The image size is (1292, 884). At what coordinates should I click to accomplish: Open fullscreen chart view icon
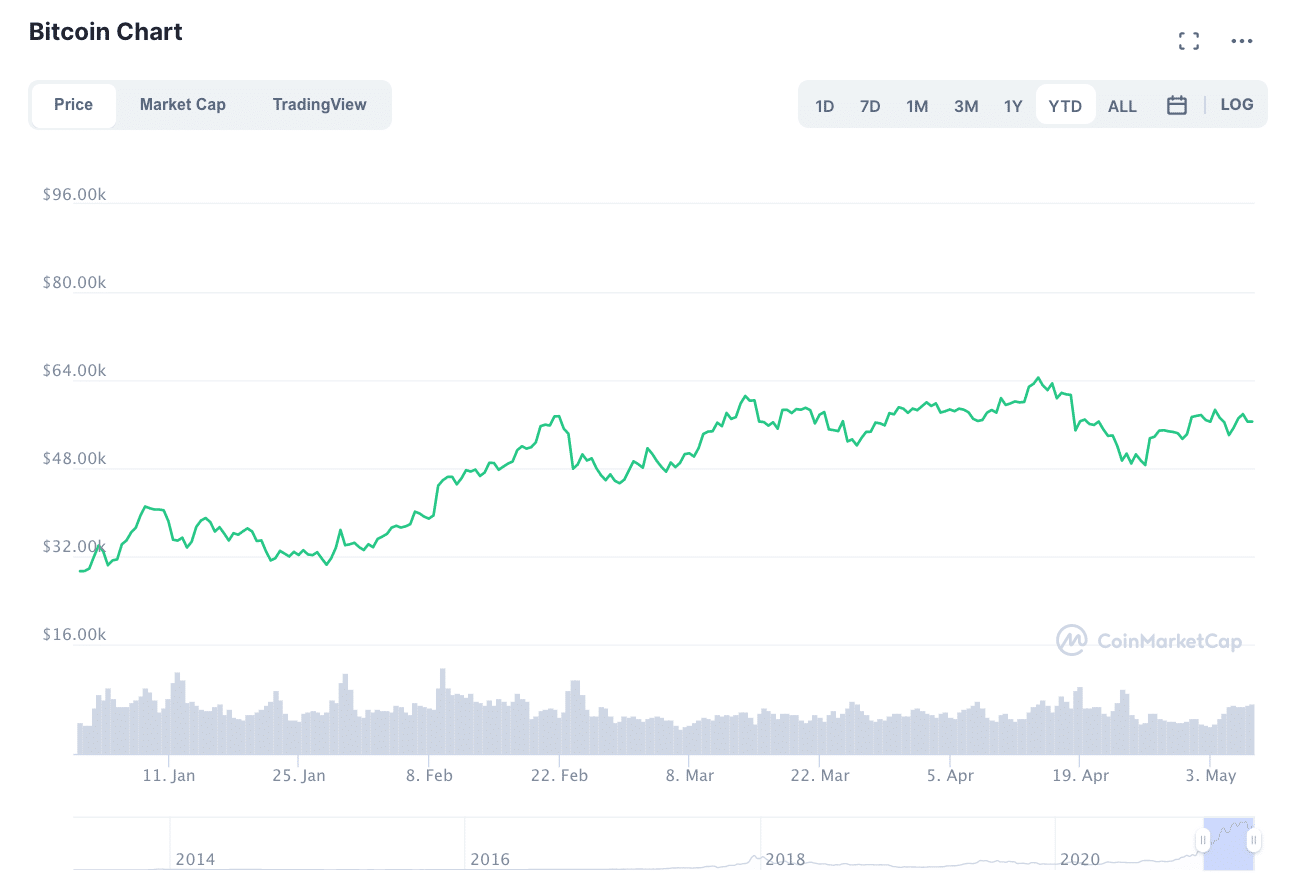(1188, 41)
